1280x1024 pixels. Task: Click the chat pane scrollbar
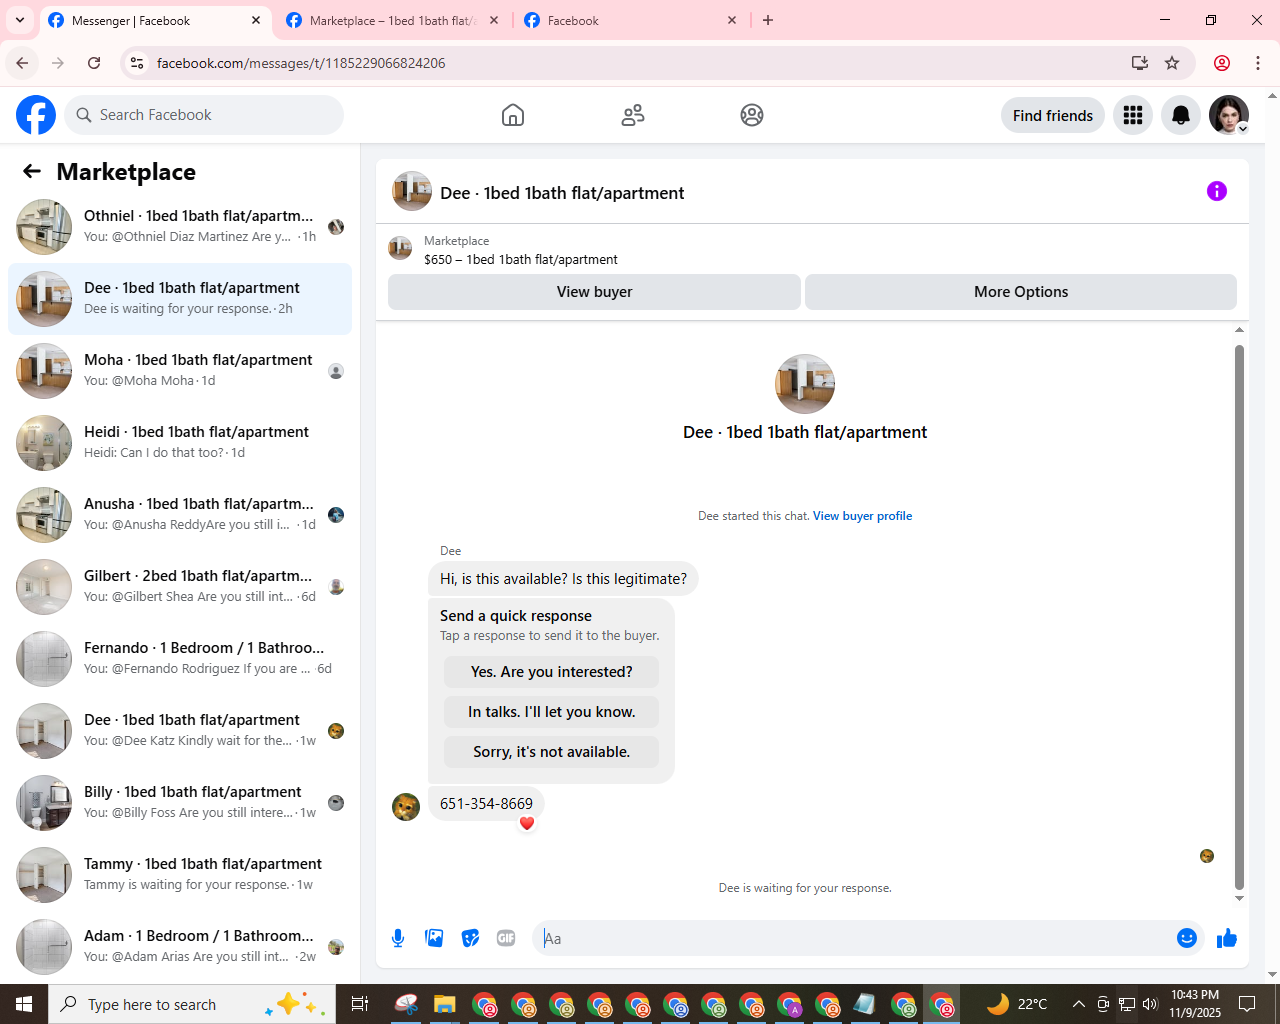tap(1239, 616)
